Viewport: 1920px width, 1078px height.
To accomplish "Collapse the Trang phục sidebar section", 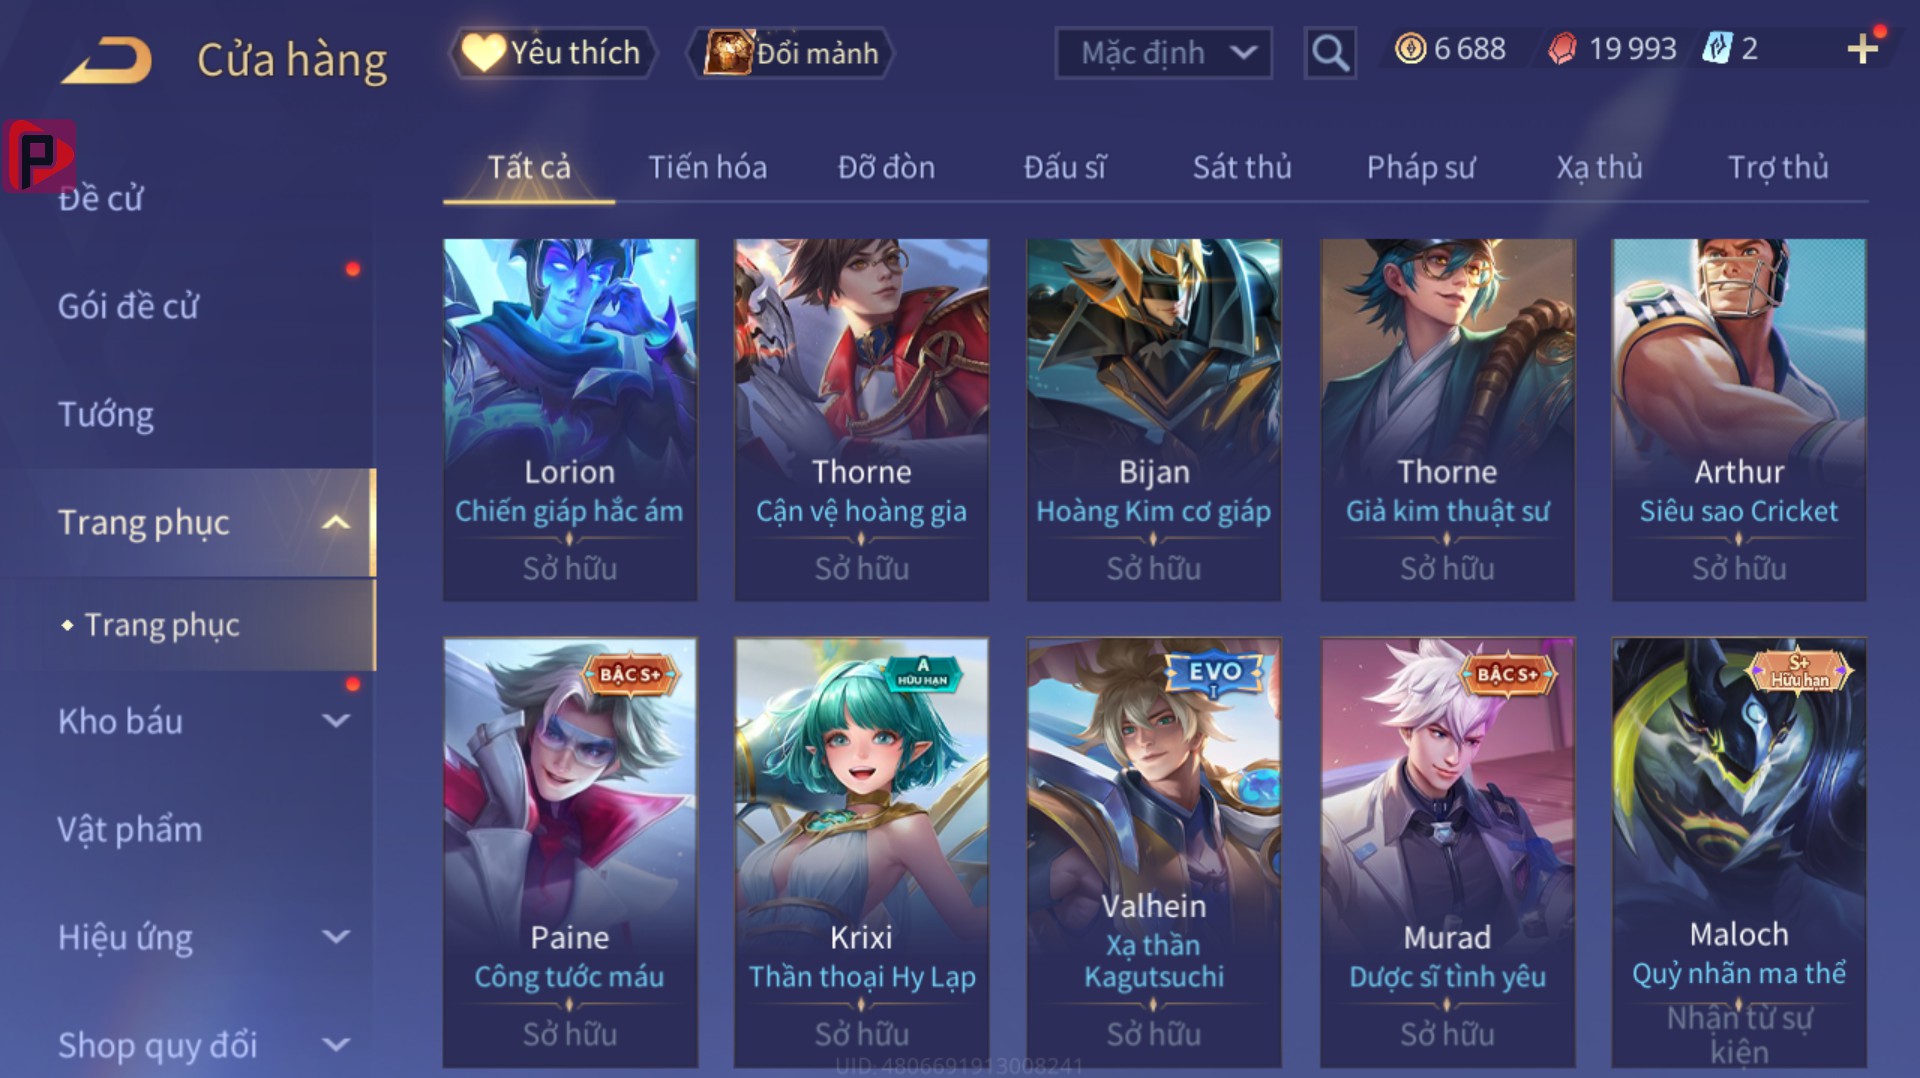I will (x=187, y=523).
